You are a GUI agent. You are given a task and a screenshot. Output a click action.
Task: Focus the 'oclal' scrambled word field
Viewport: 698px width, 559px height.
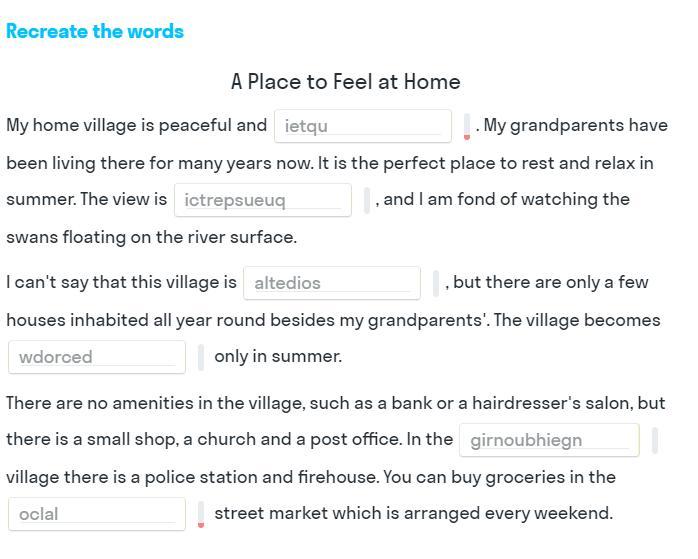pos(96,514)
